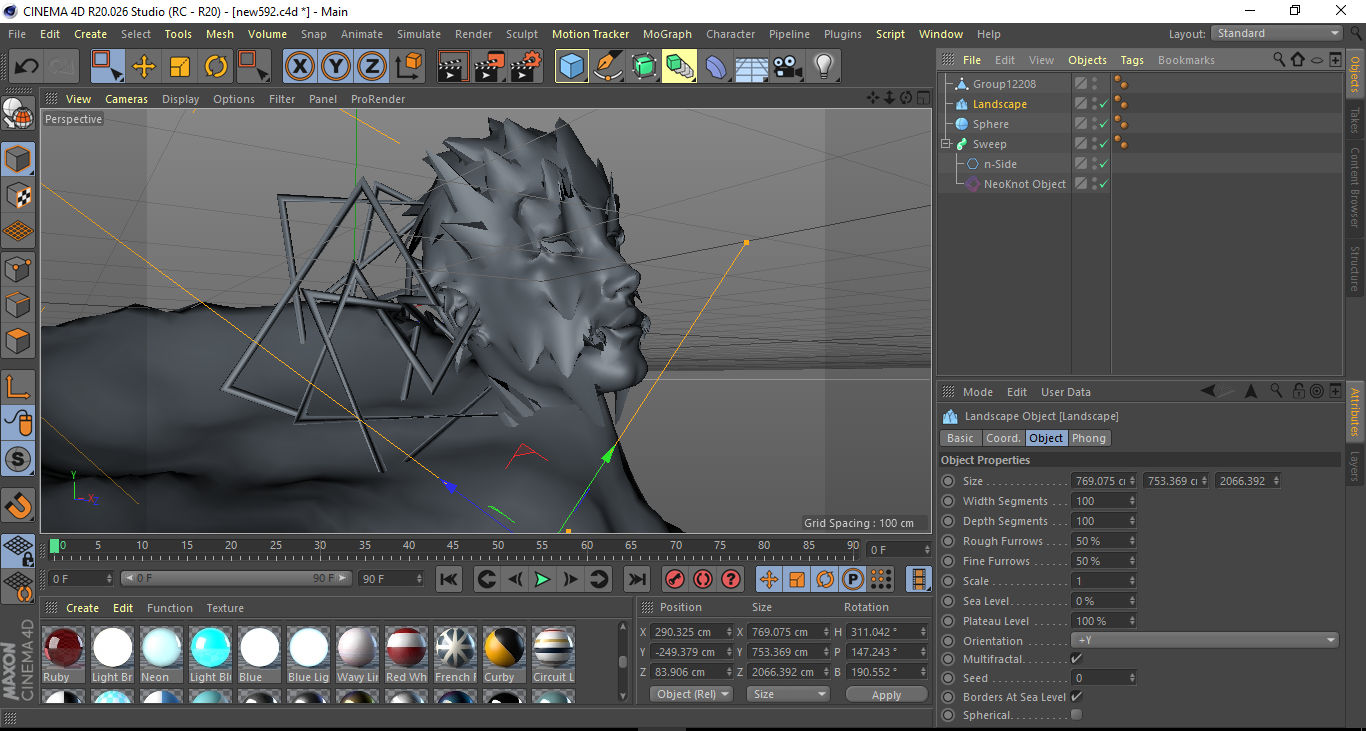Viewport: 1366px width, 731px height.
Task: Toggle Landscape enable checkmark
Action: (x=1104, y=104)
